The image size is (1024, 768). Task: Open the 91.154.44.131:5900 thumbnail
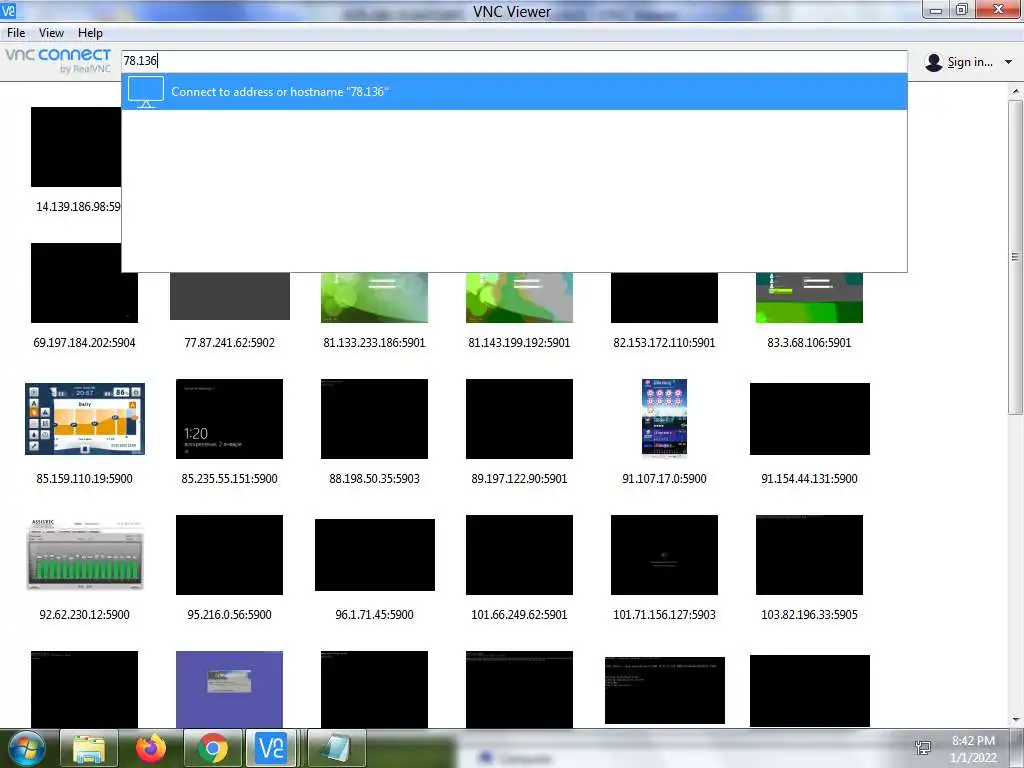point(810,419)
